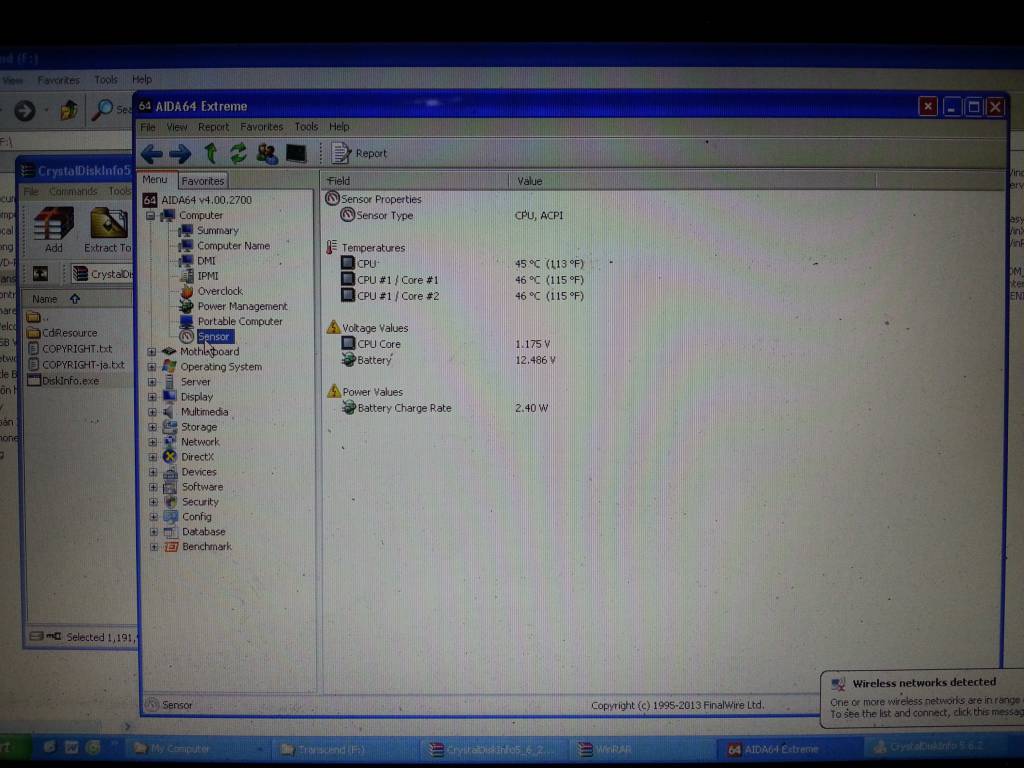Select the Sensor tree item
The height and width of the screenshot is (768, 1024).
point(214,337)
